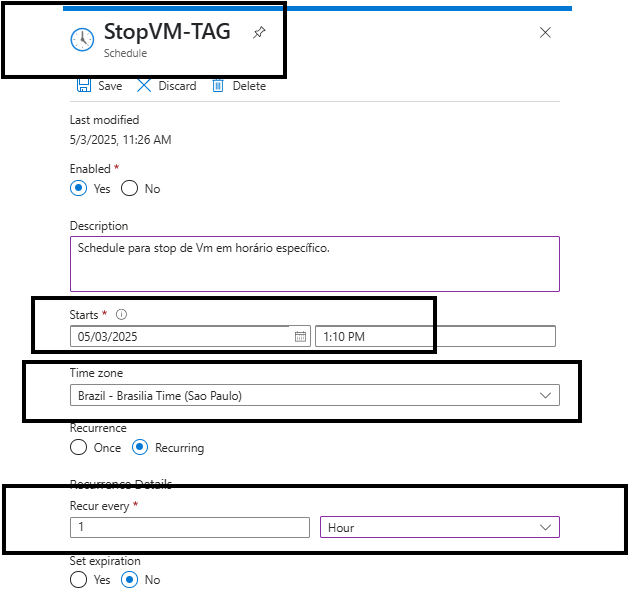Select Yes for Set expiration
Image resolution: width=628 pixels, height=596 pixels.
[x=78, y=580]
